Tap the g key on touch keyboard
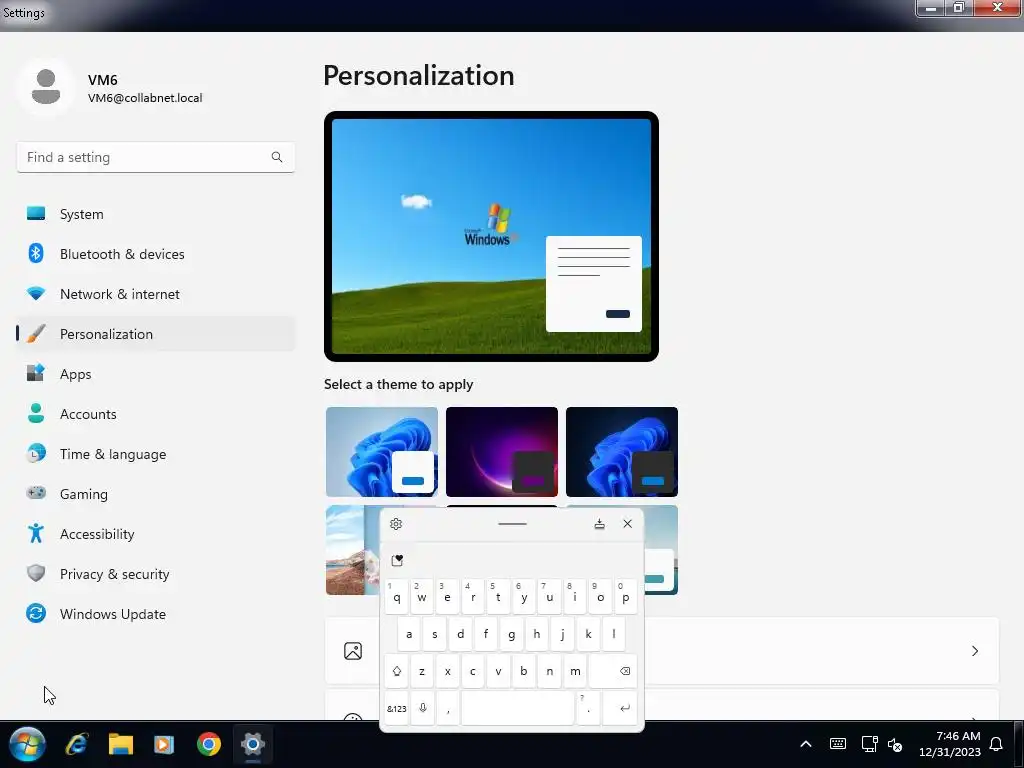The image size is (1024, 768). tap(511, 634)
